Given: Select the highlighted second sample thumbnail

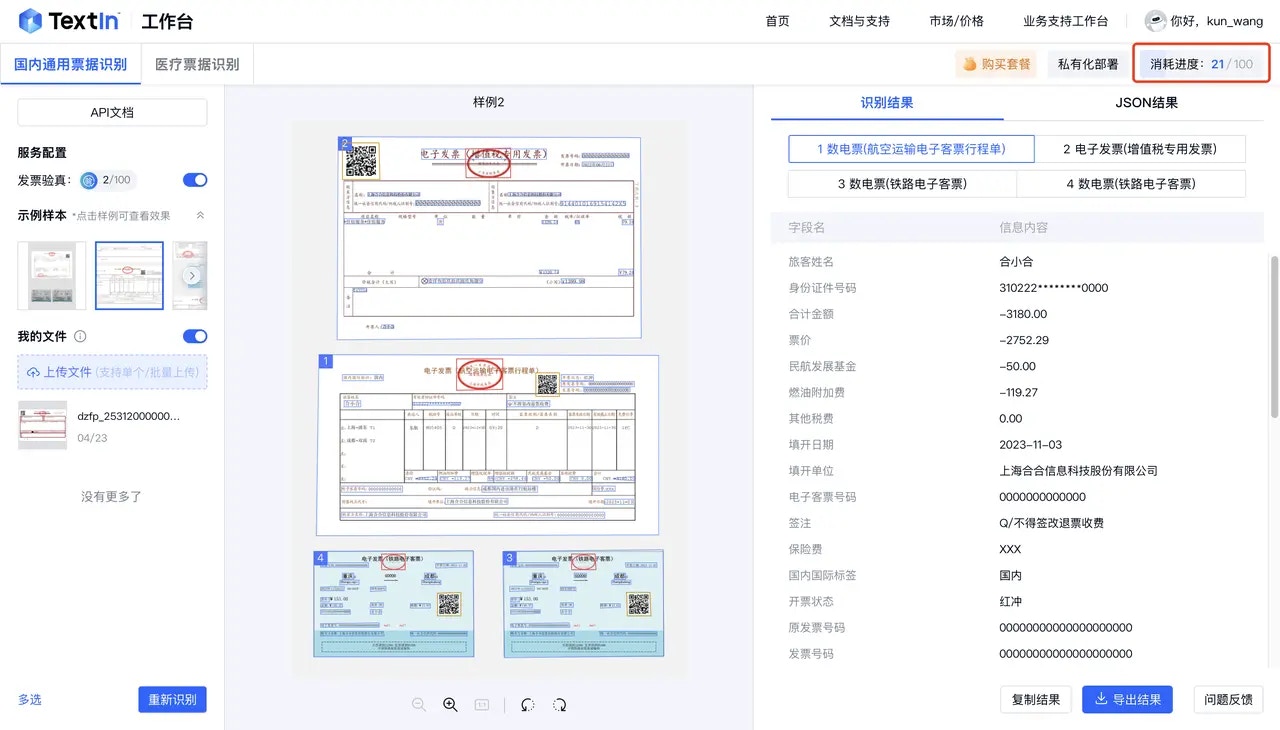Looking at the screenshot, I should [x=129, y=276].
